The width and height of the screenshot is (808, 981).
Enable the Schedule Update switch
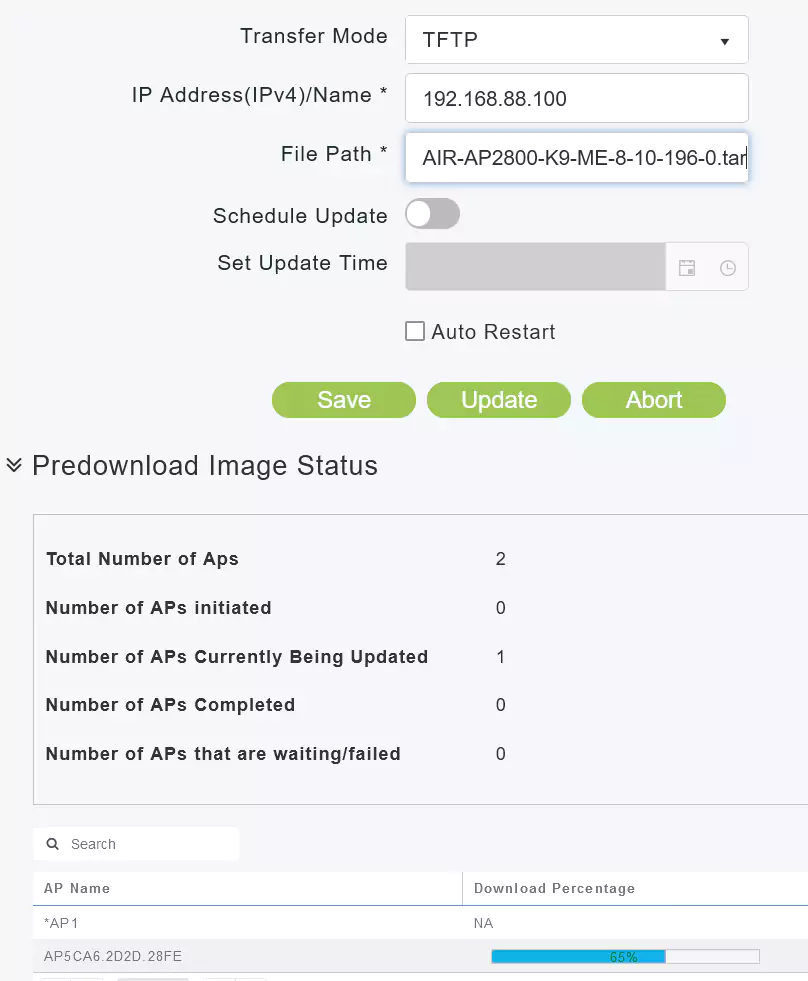pyautogui.click(x=432, y=214)
